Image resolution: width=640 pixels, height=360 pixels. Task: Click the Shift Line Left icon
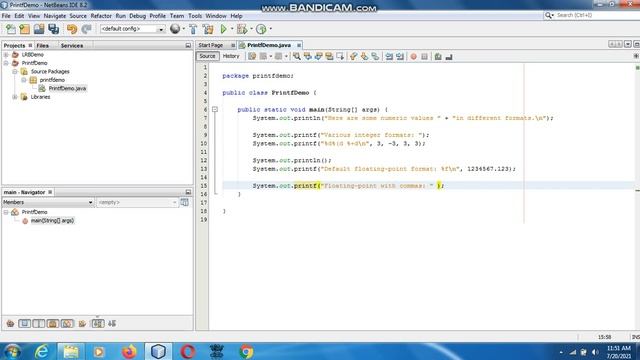(389, 56)
